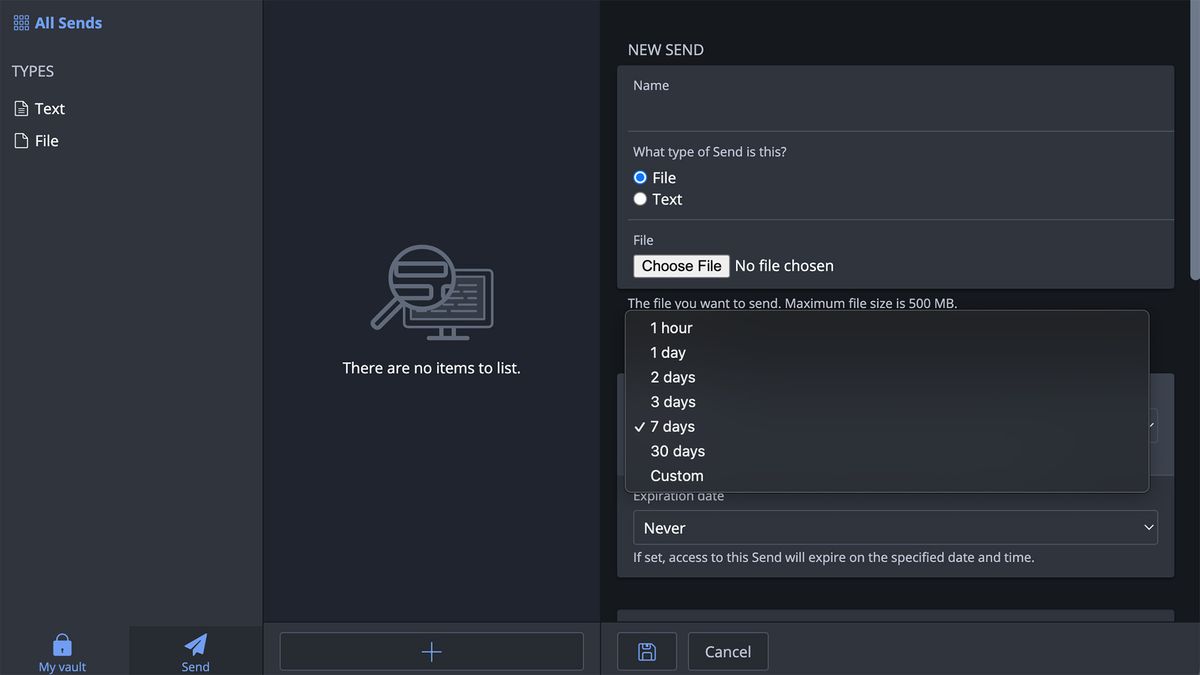Screen dimensions: 1200x675
Task: Select the Text type icon in sidebar
Action: 21,108
